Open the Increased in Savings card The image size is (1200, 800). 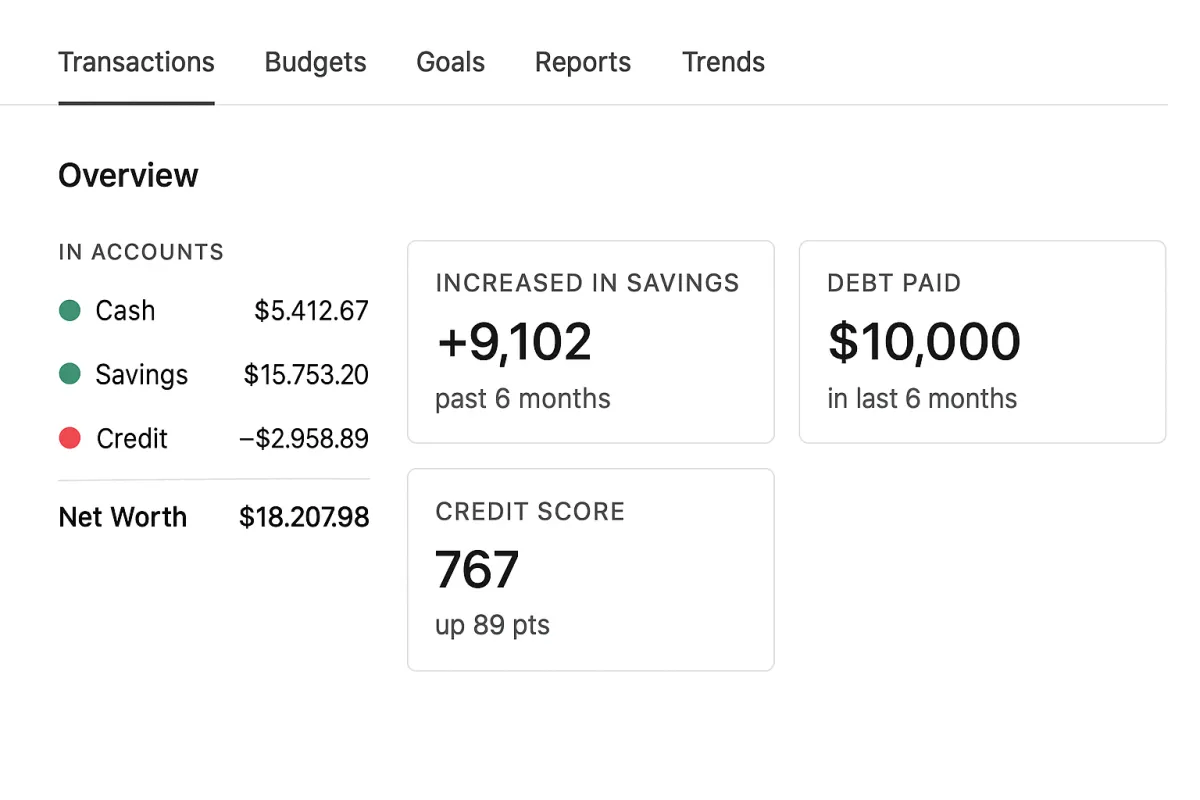(591, 342)
